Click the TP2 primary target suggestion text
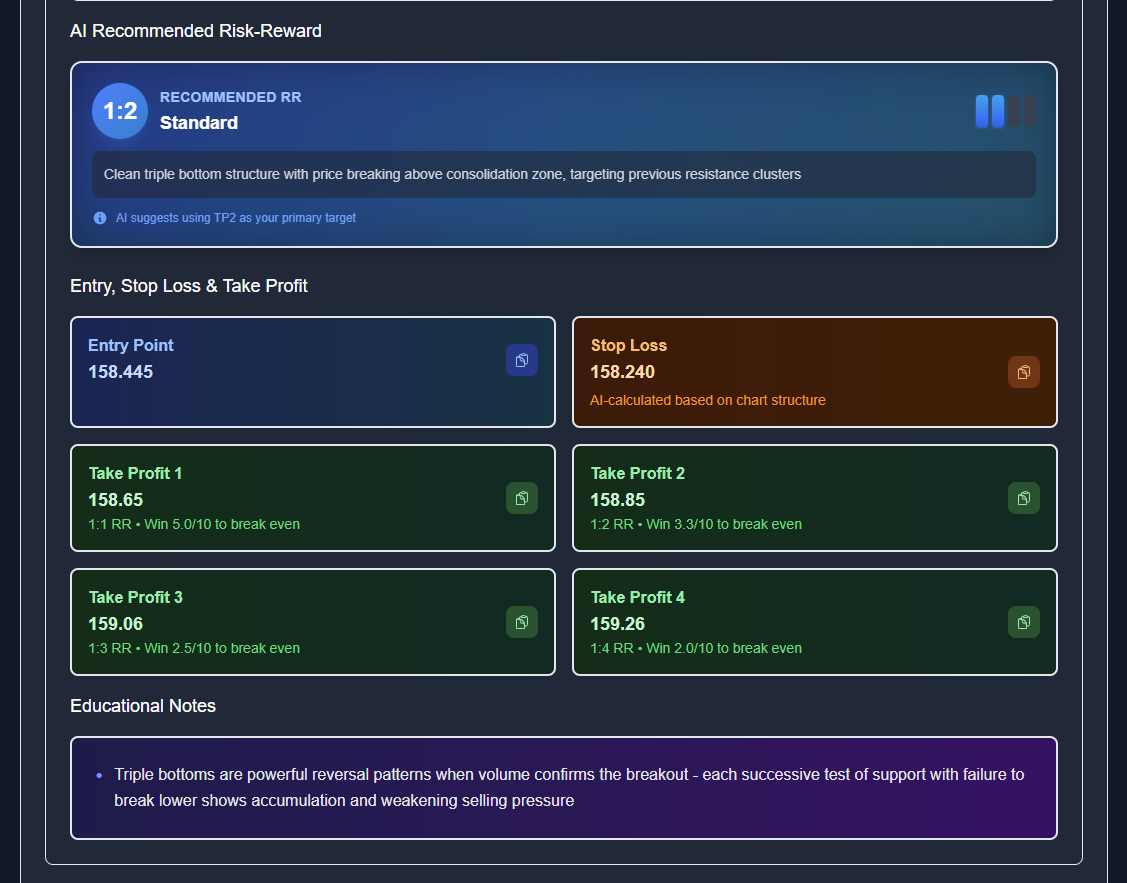The width and height of the screenshot is (1127, 883). [x=235, y=218]
